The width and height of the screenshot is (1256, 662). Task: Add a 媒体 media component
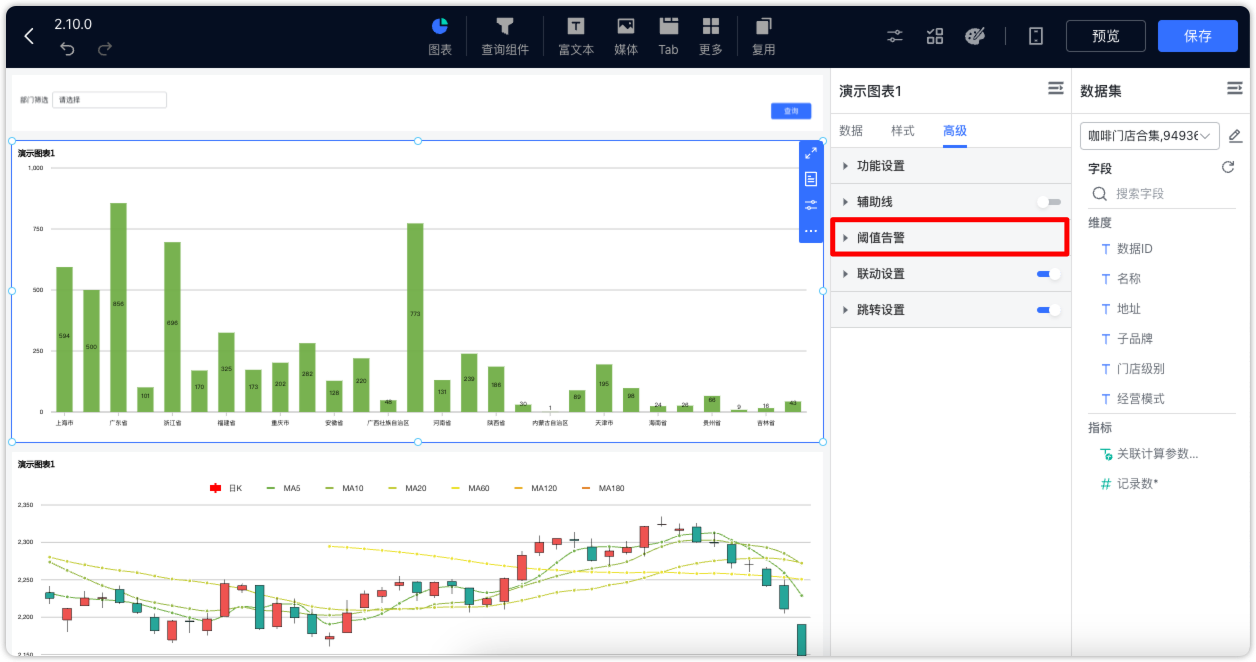(x=626, y=36)
